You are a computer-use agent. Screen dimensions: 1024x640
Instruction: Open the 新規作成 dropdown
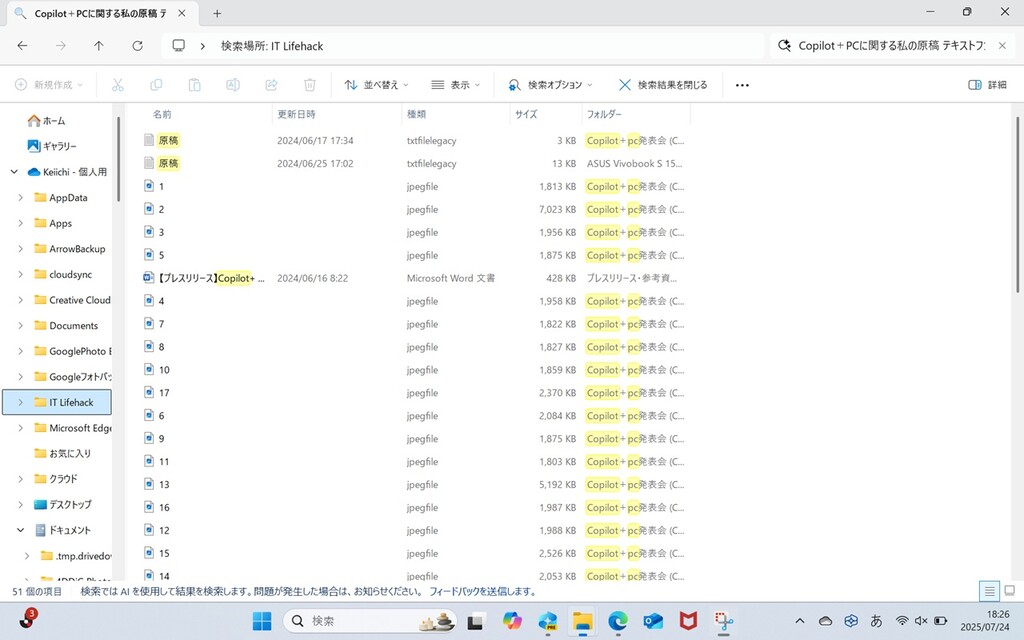coord(49,85)
